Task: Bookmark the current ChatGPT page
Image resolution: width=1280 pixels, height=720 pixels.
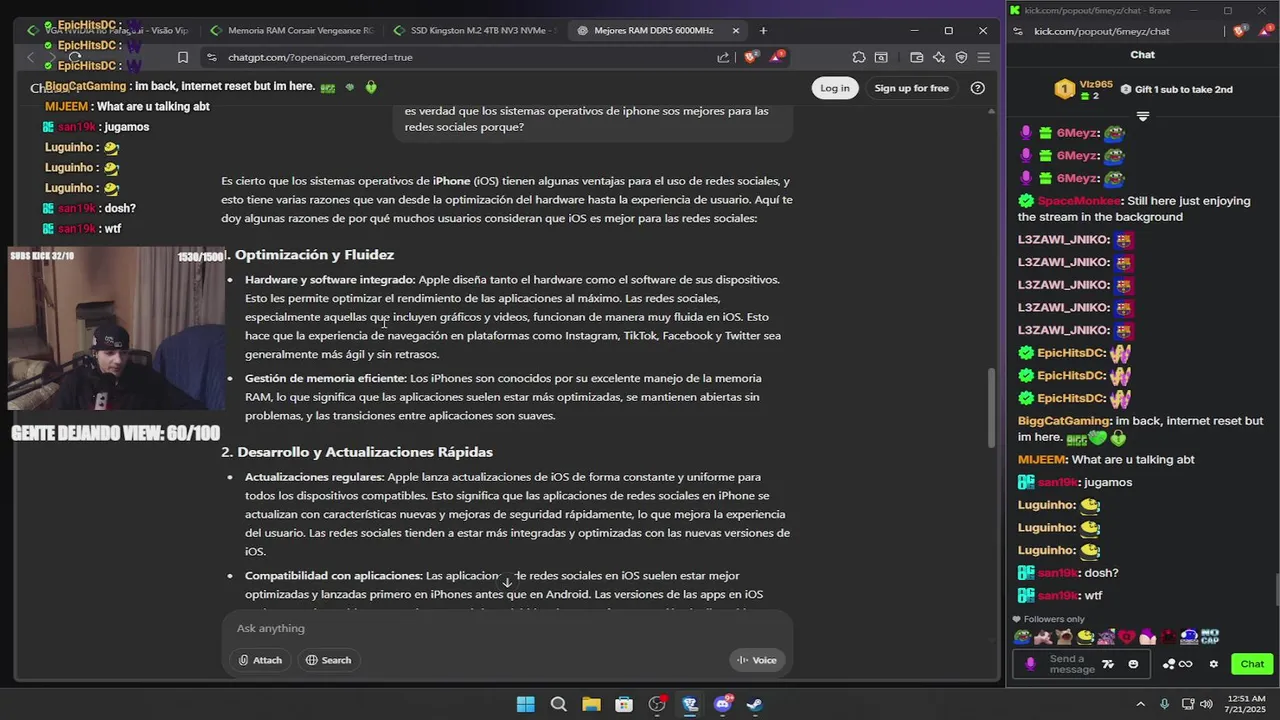Action: (183, 57)
